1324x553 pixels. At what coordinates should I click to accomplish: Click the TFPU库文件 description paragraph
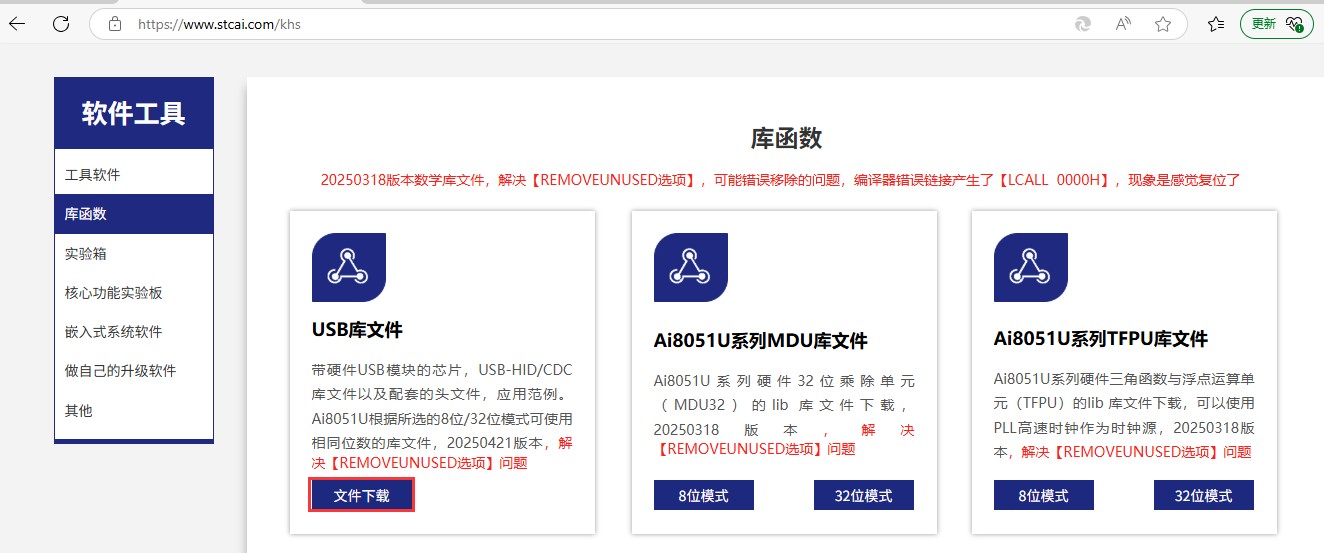(1124, 415)
